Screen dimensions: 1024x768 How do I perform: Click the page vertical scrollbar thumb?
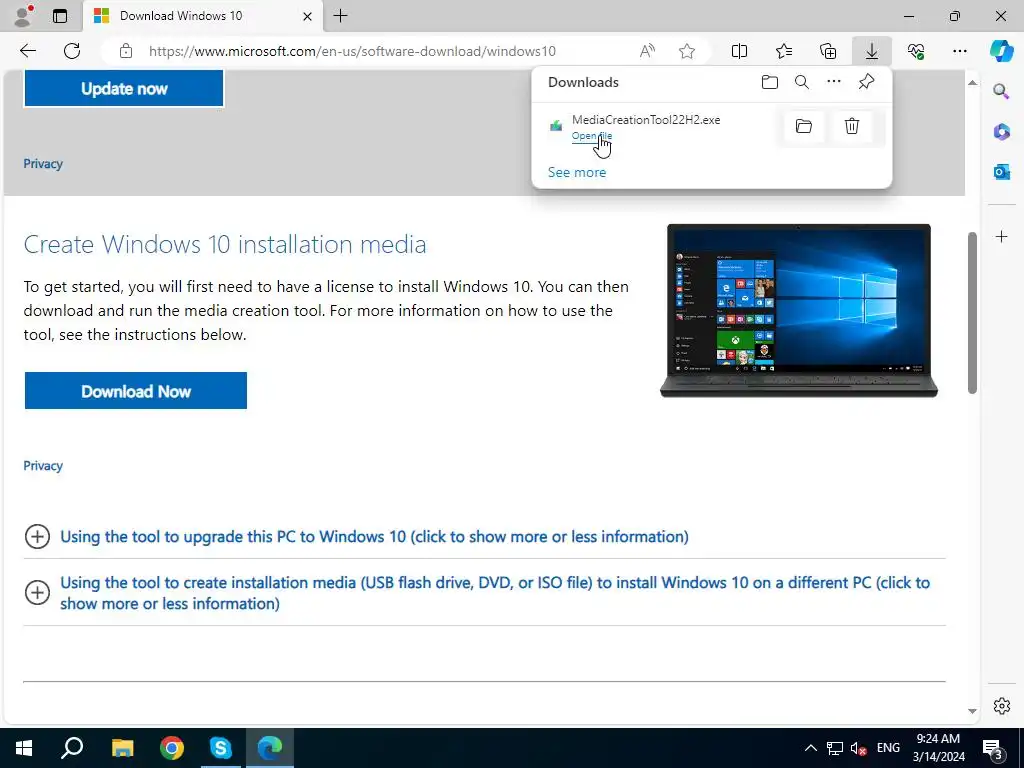[x=972, y=312]
